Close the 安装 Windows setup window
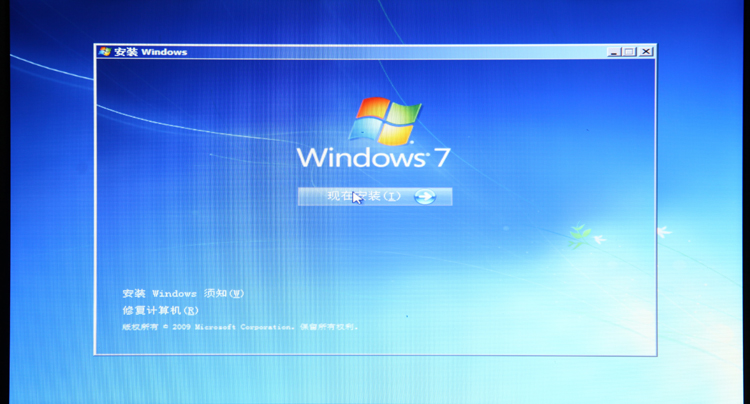Image resolution: width=750 pixels, height=404 pixels. [645, 51]
